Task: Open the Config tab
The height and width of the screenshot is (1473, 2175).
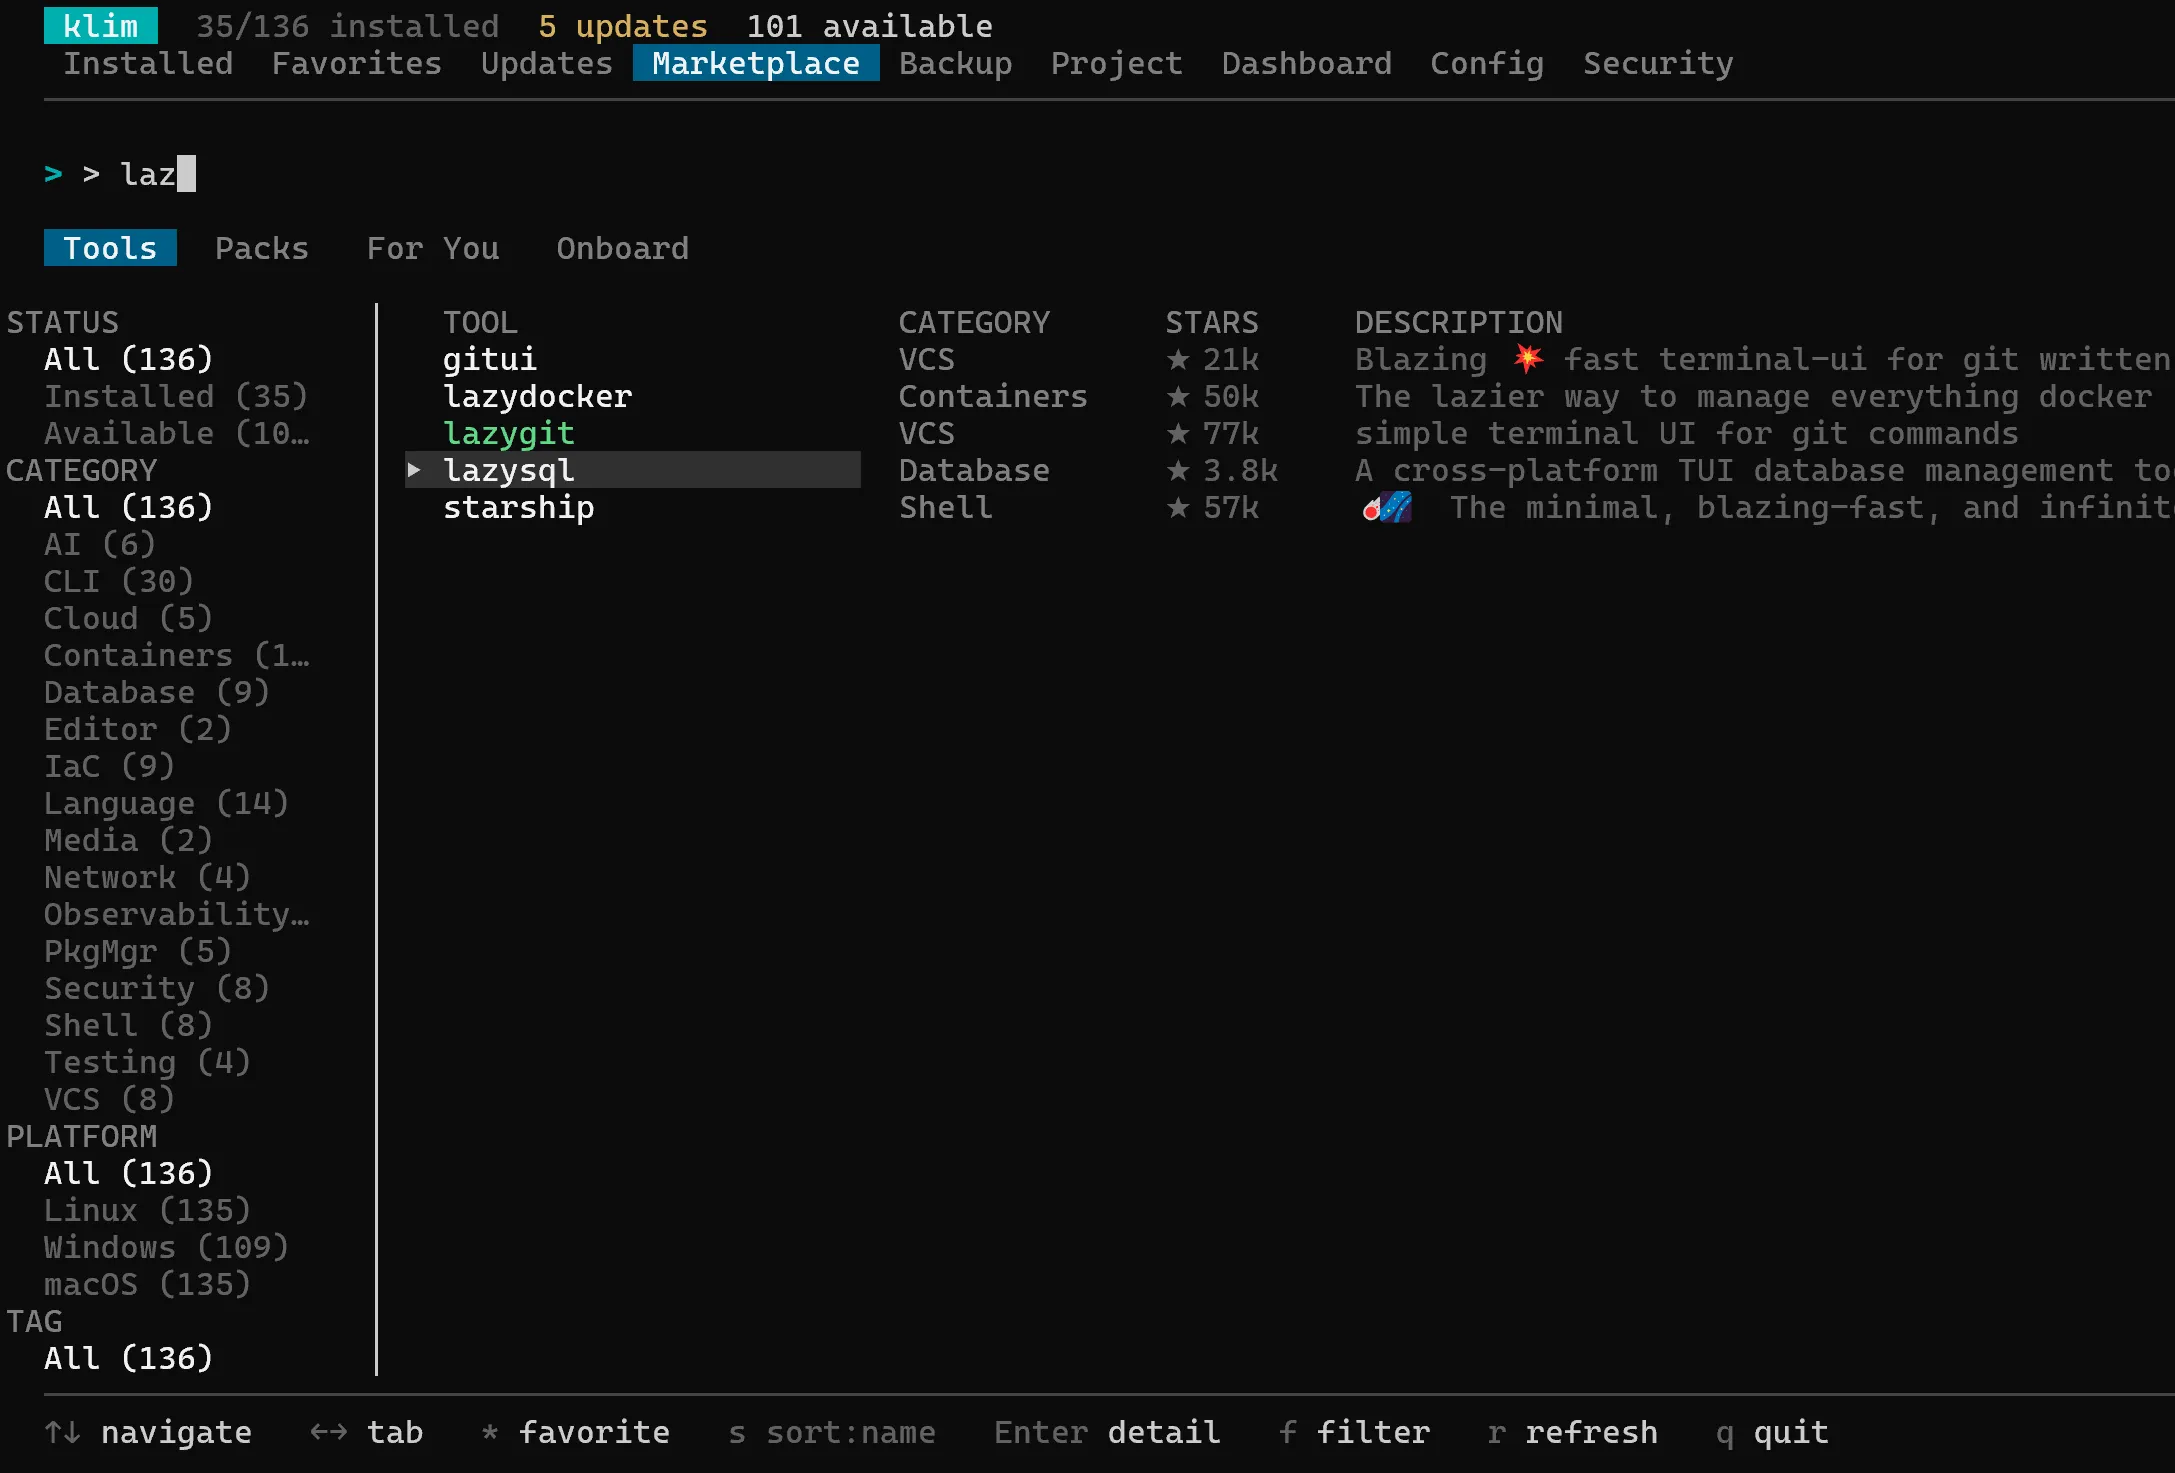Action: pyautogui.click(x=1487, y=63)
